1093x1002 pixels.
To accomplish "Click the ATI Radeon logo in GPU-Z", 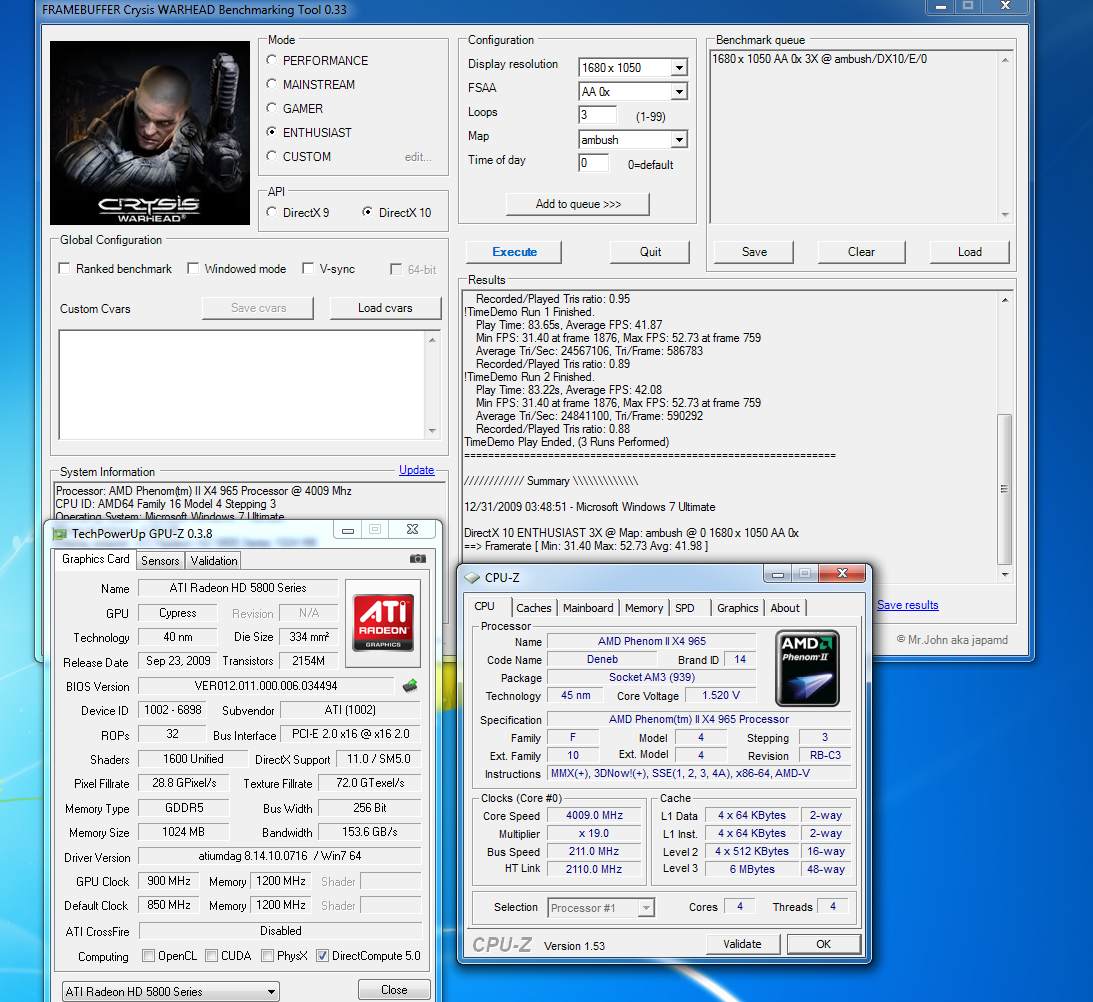I will pos(383,622).
